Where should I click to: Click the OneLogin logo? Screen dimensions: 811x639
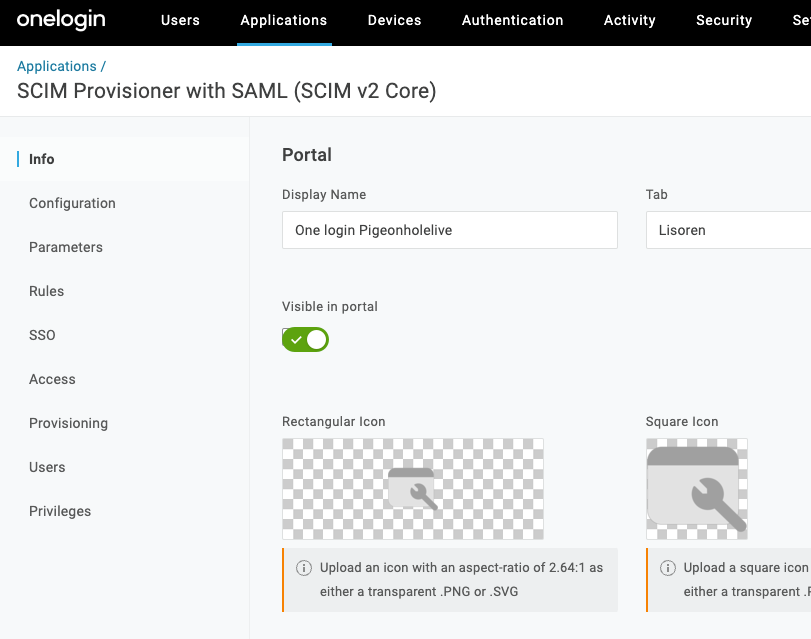click(61, 20)
